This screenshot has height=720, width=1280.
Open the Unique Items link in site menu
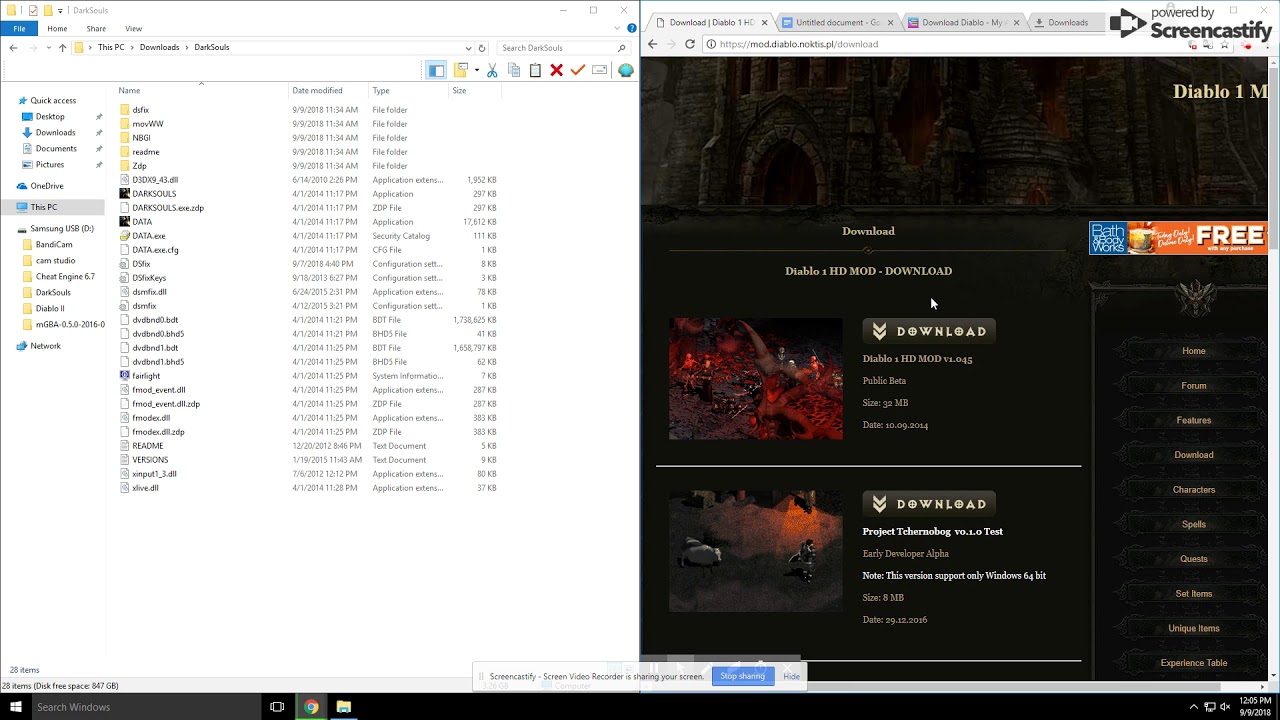tap(1194, 629)
